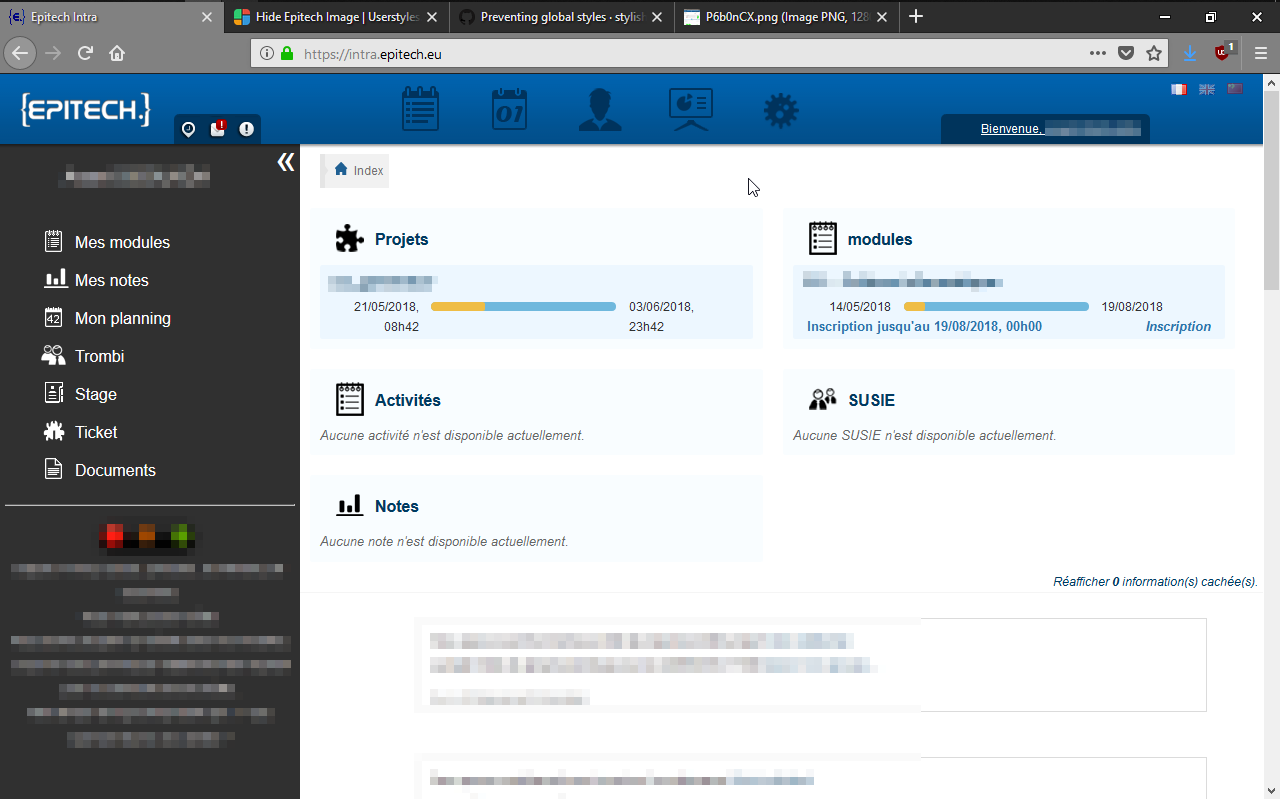1280x799 pixels.
Task: Click the exclamation alert icon
Action: (246, 129)
